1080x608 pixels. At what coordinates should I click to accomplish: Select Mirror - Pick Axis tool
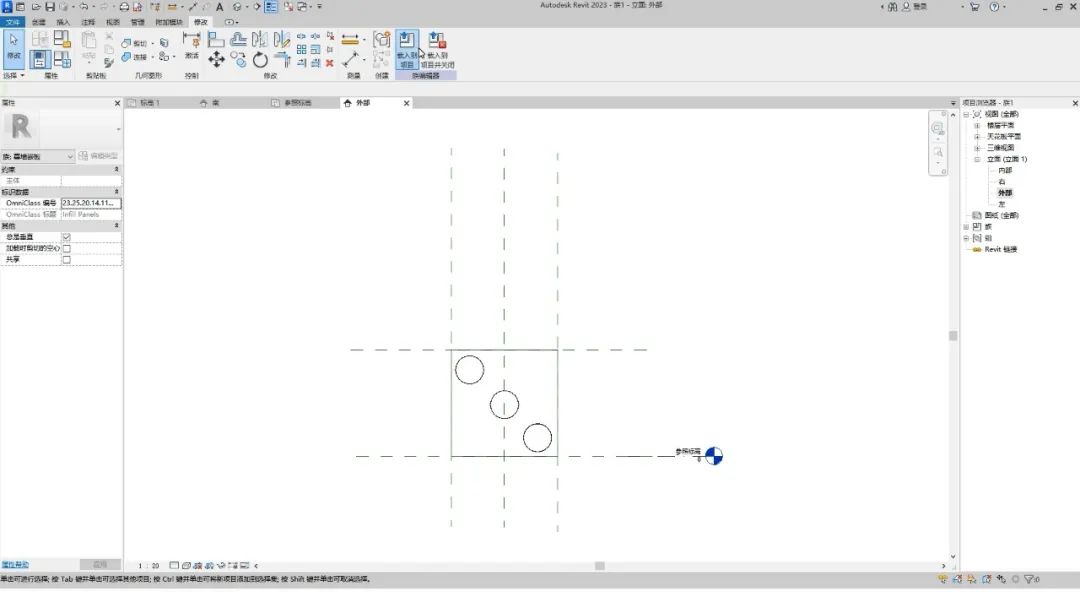click(260, 39)
